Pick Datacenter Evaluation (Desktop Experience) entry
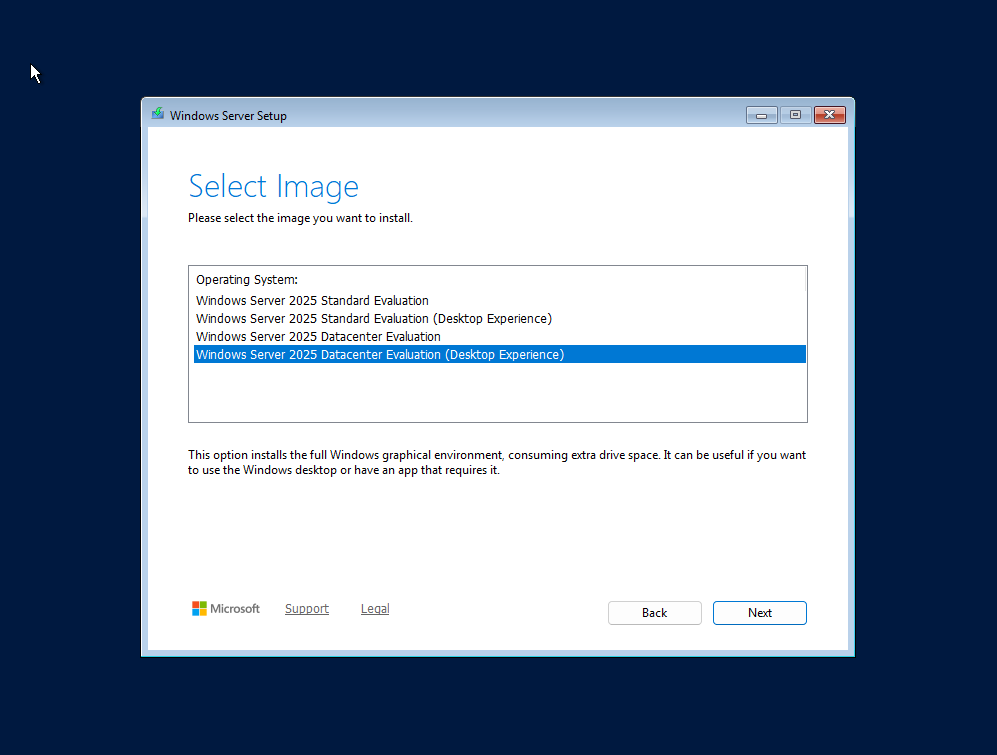The image size is (997, 755). [499, 354]
